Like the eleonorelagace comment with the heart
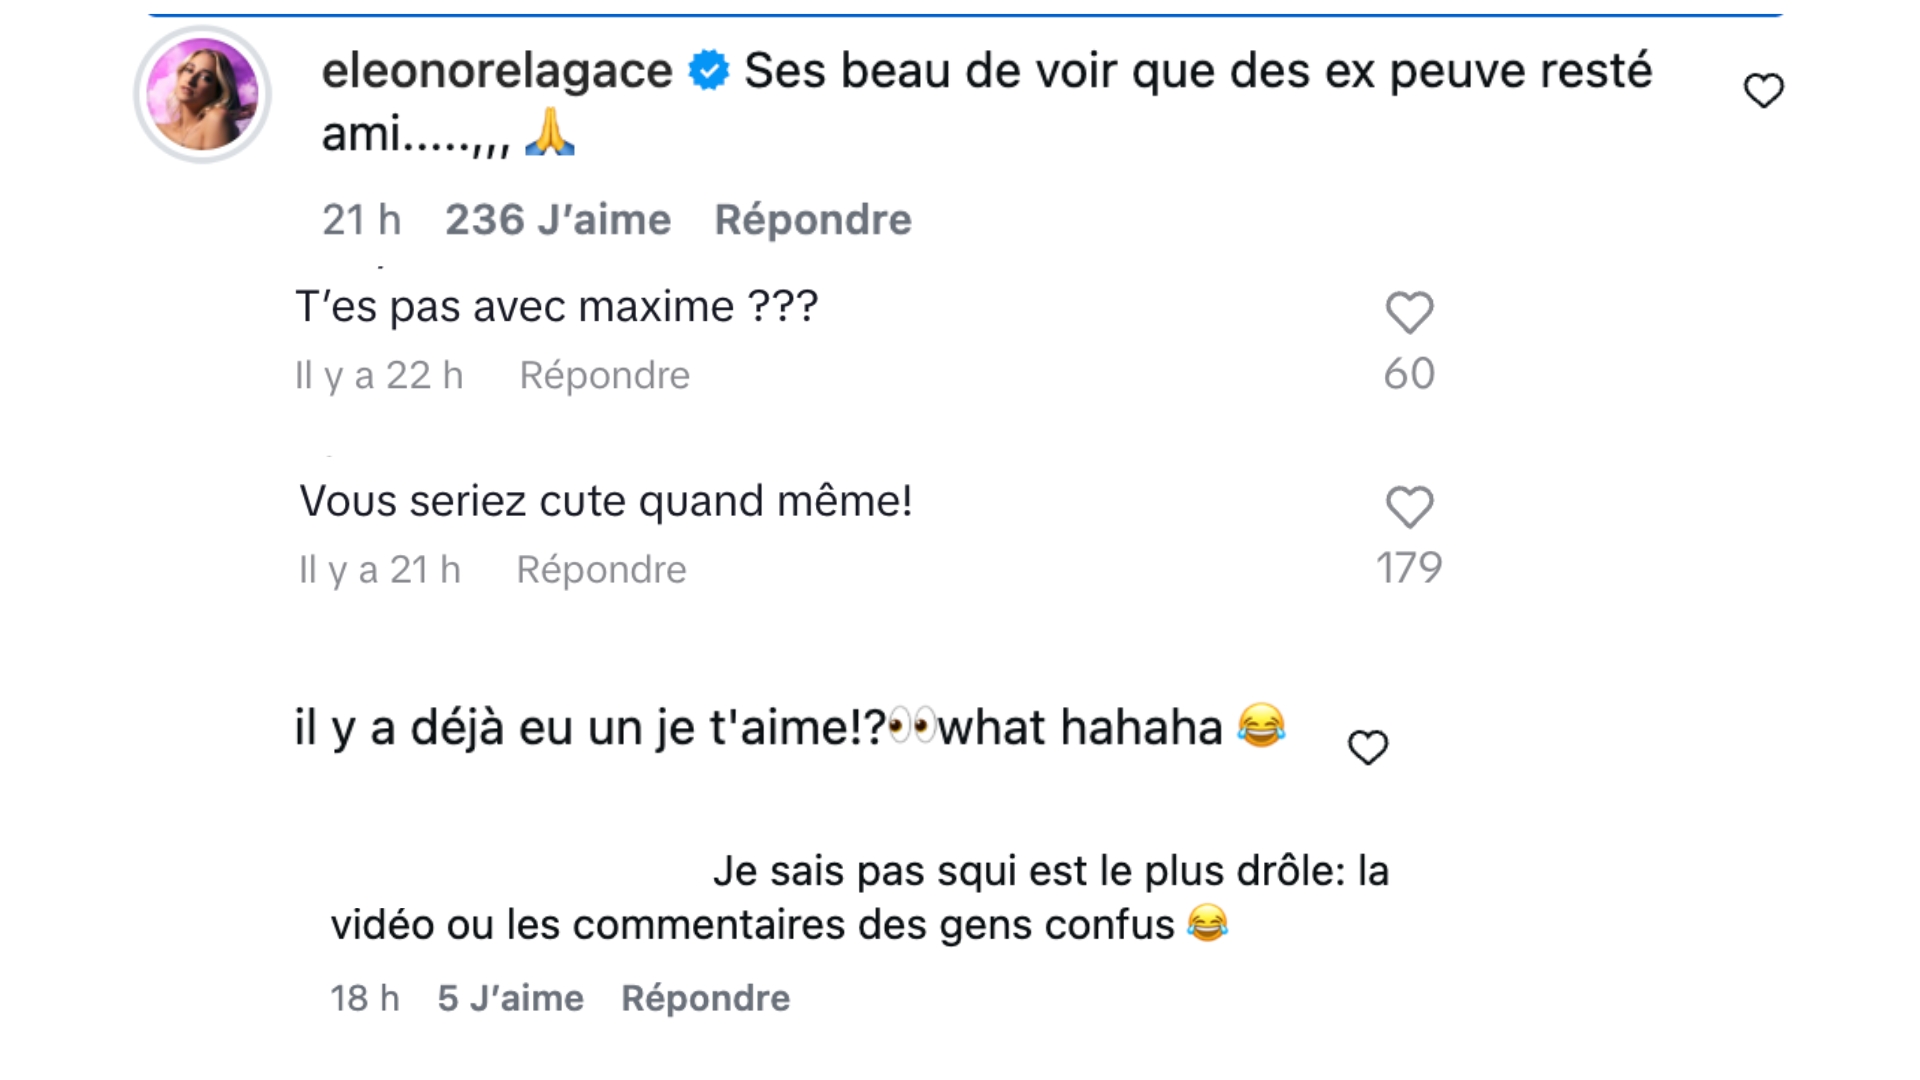The image size is (1920, 1080). pyautogui.click(x=1763, y=91)
